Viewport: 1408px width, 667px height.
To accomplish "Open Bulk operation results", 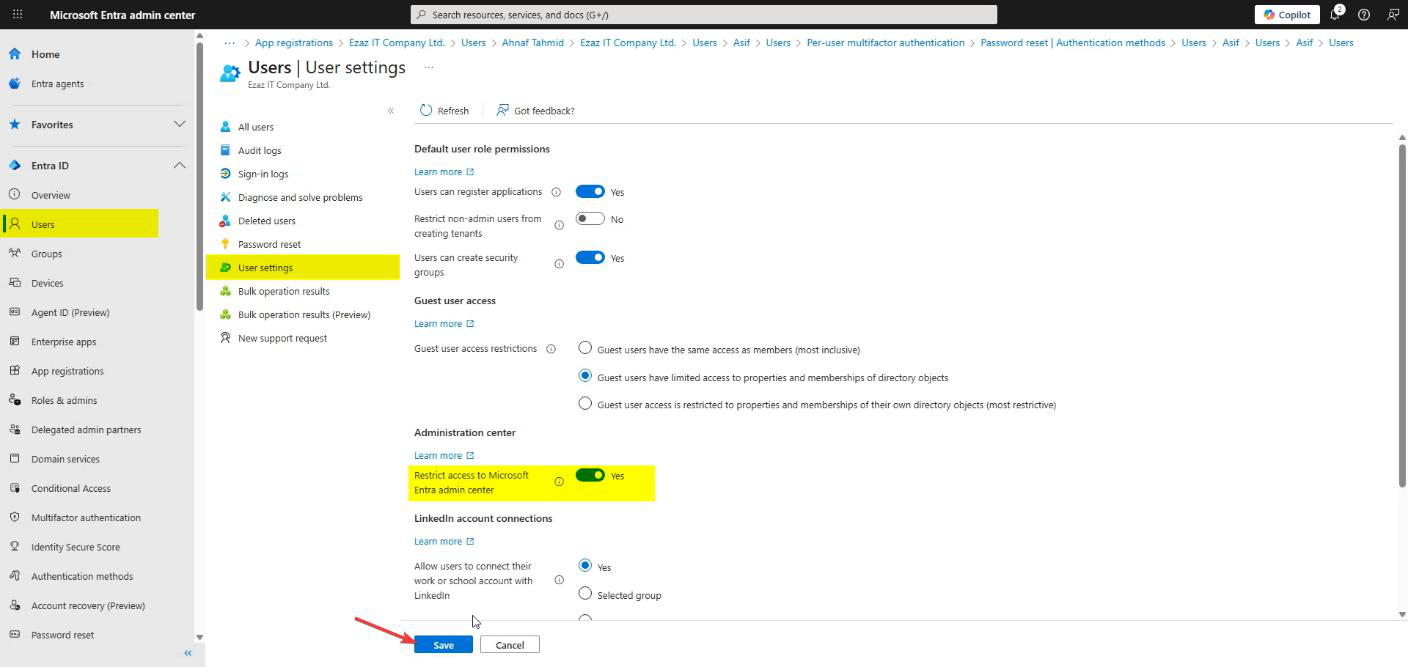I will (x=283, y=291).
